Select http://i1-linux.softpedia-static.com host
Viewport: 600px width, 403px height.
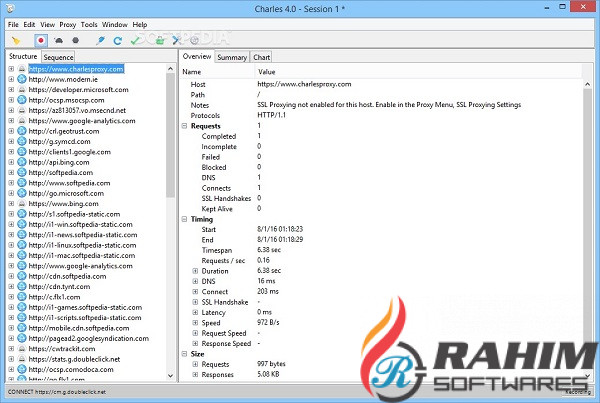click(x=82, y=245)
